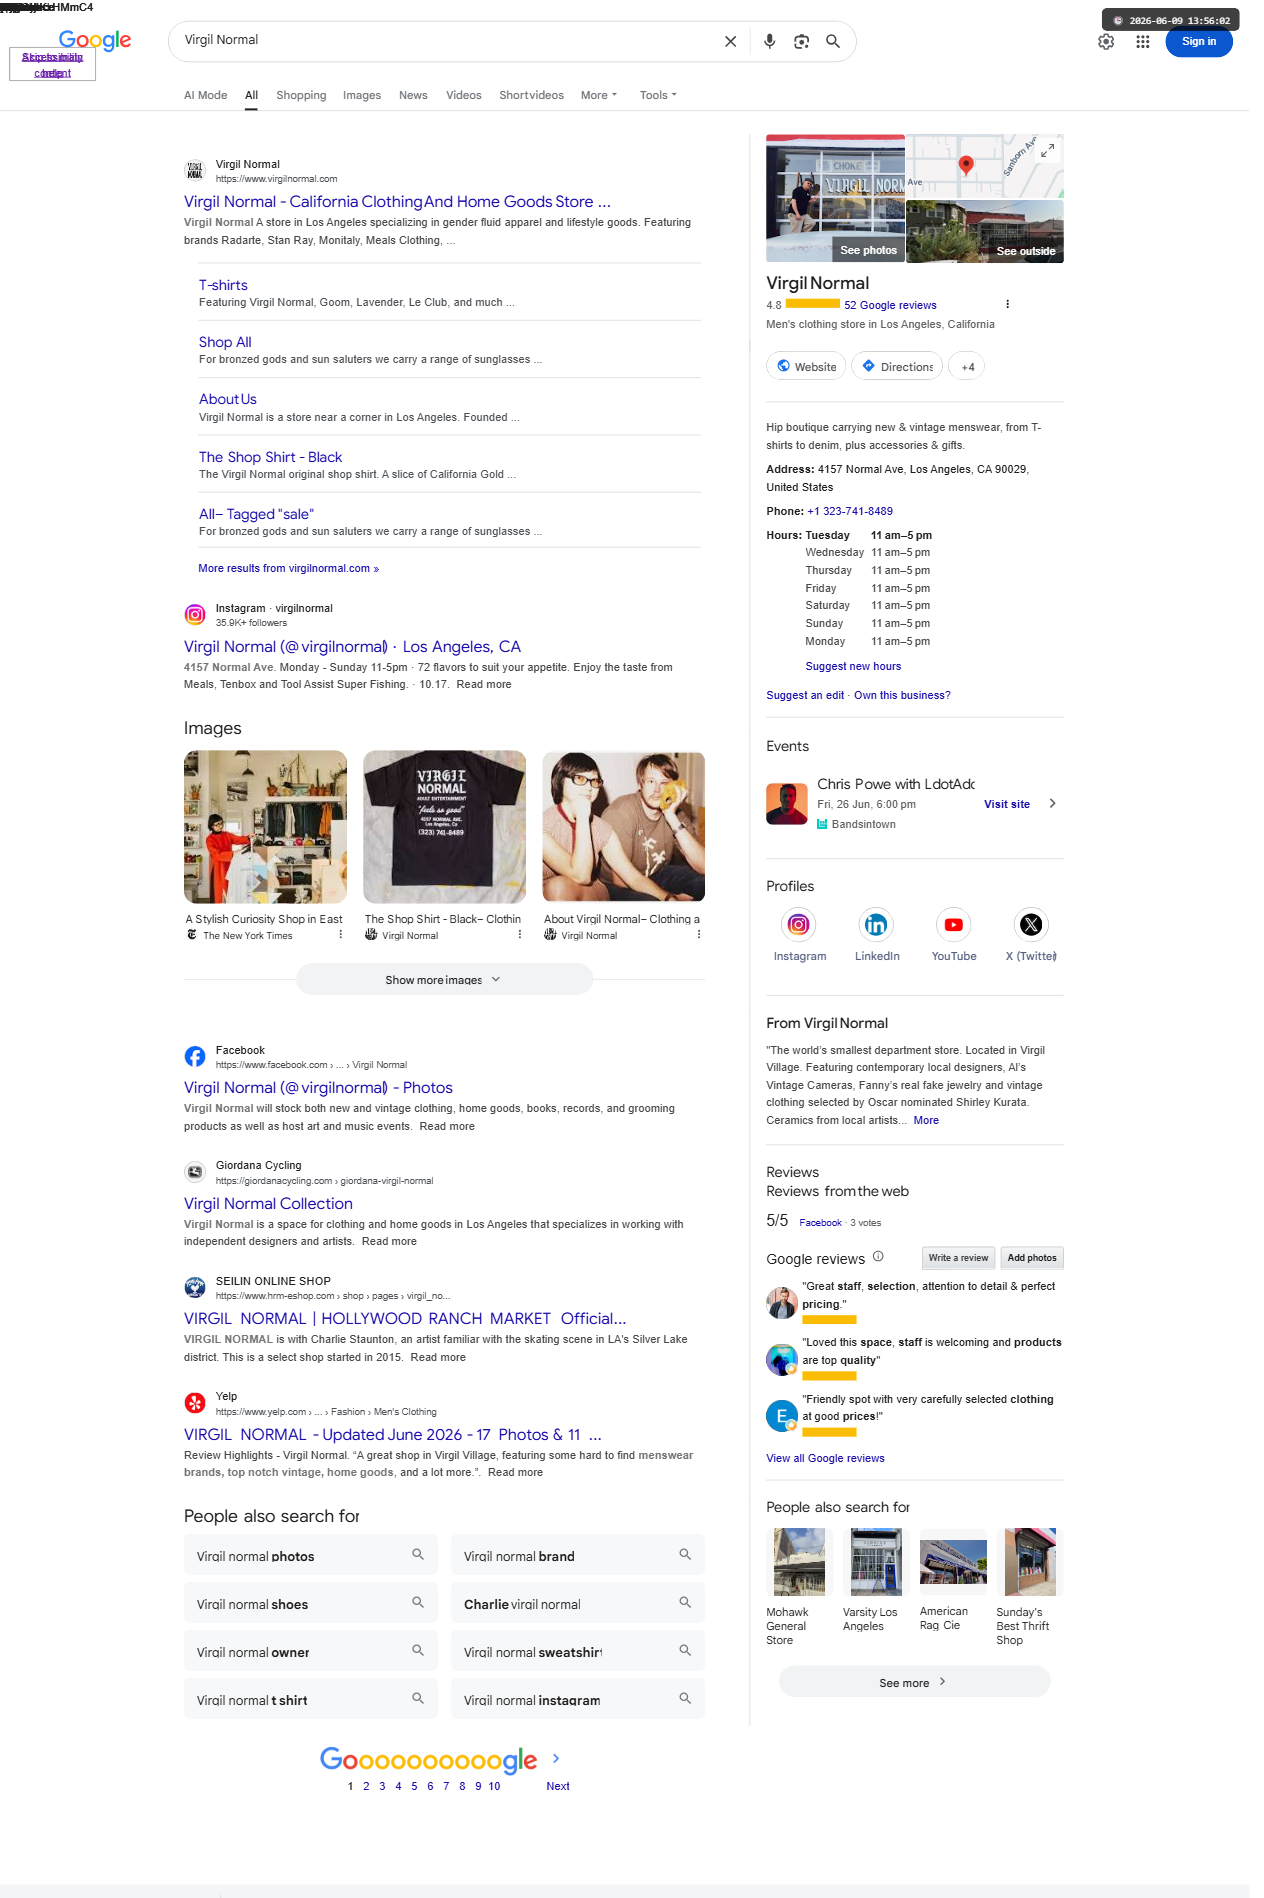
Task: Go to results page 5
Action: coord(414,1786)
